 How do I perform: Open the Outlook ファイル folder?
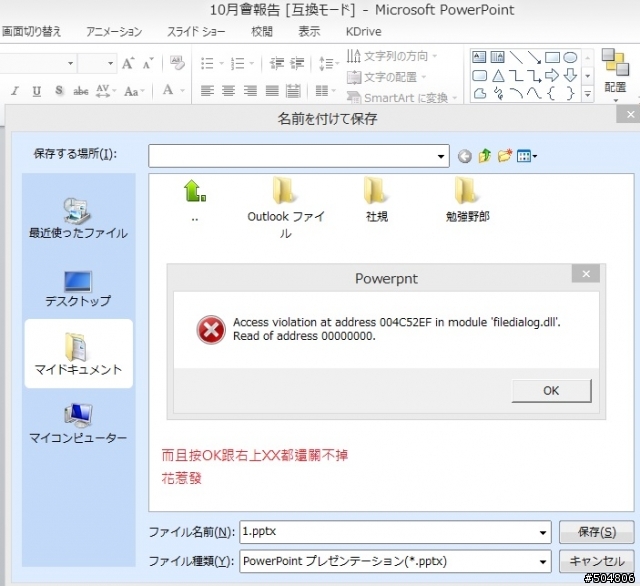coord(285,207)
